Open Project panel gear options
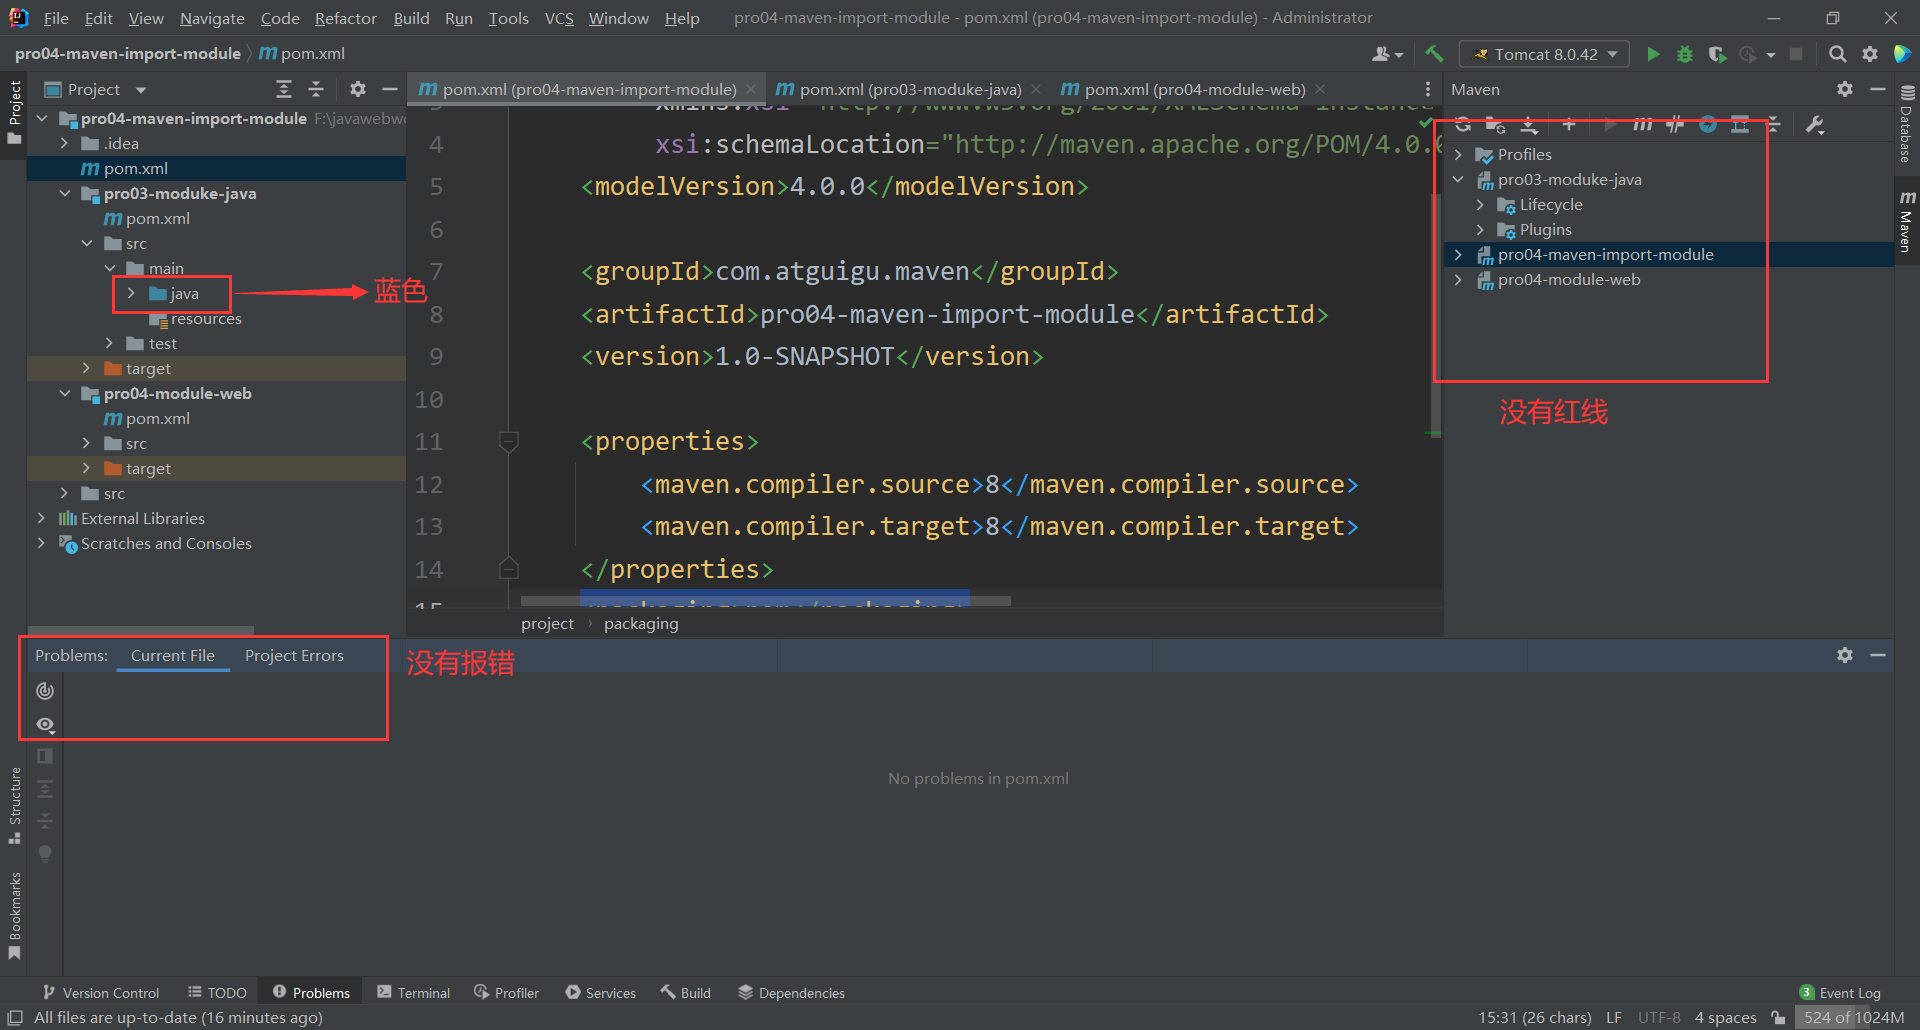Screen dimensions: 1920x1030 357,89
